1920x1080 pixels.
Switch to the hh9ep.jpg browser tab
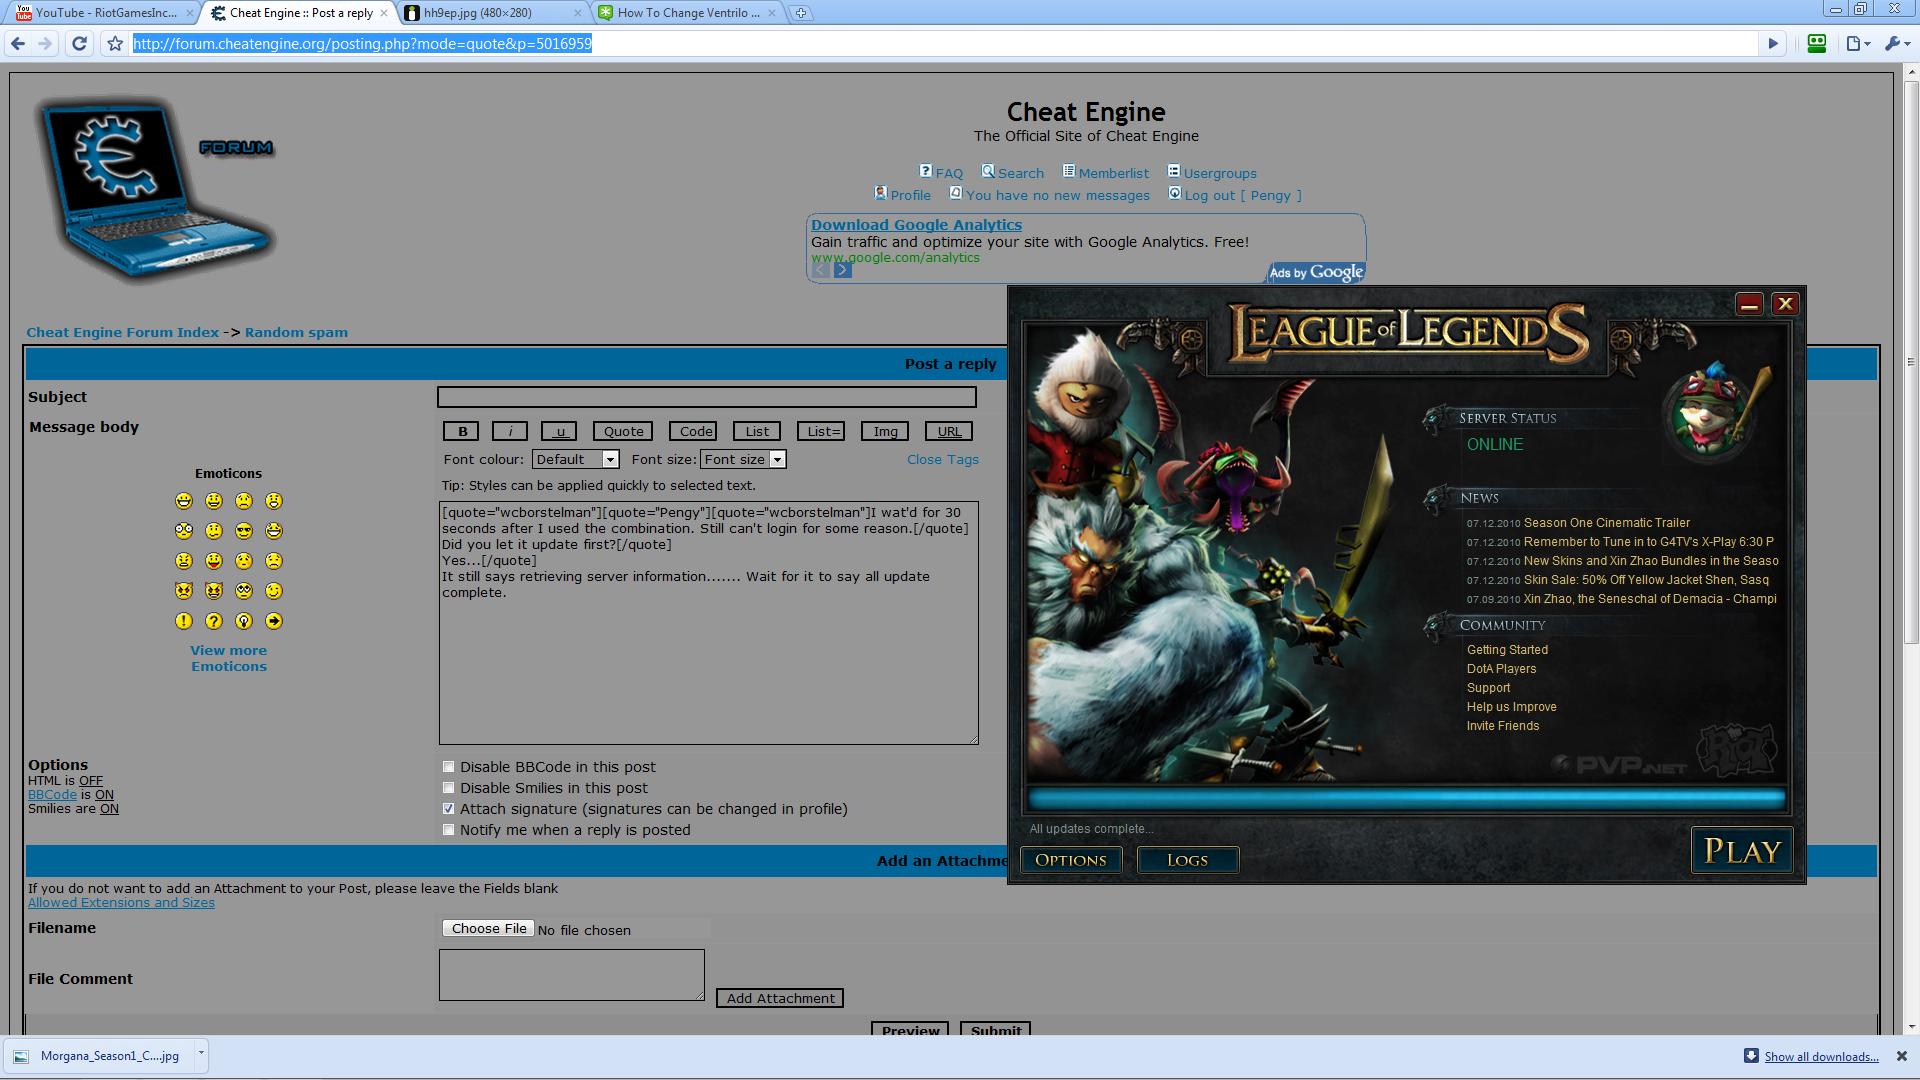(480, 13)
